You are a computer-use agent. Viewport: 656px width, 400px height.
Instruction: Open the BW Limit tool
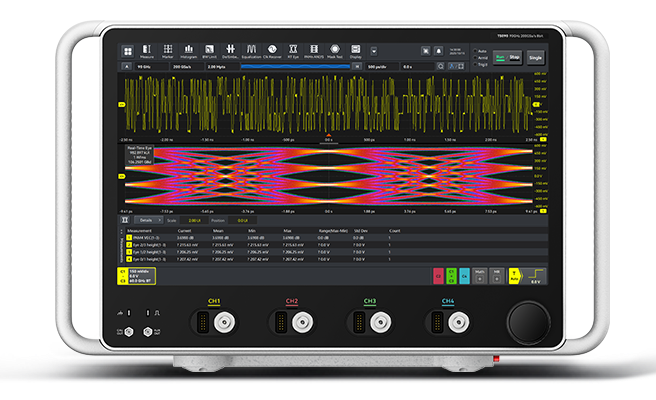pyautogui.click(x=209, y=51)
